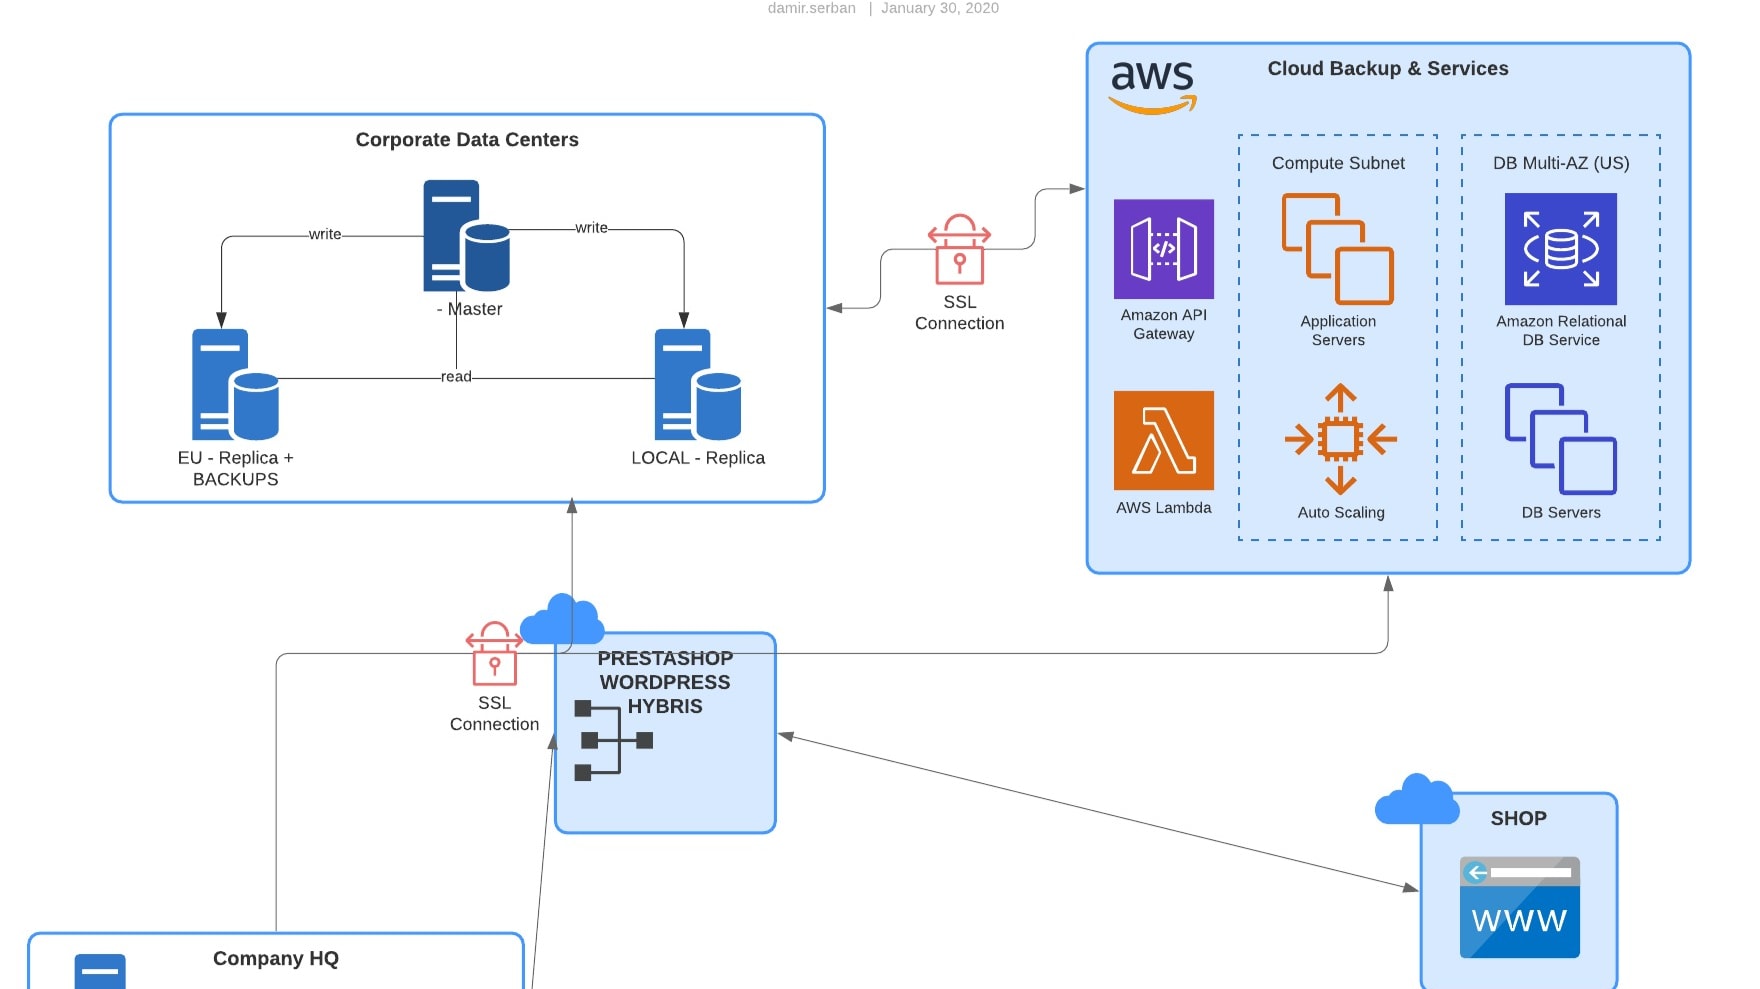
Task: Select SSL Connection label near Prestashop
Action: pos(494,714)
